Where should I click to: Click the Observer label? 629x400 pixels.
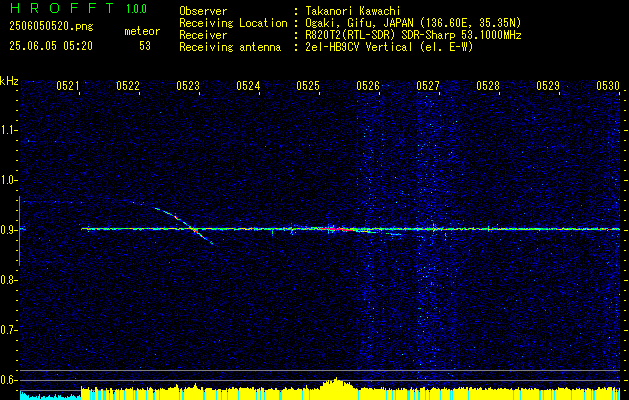[203, 11]
